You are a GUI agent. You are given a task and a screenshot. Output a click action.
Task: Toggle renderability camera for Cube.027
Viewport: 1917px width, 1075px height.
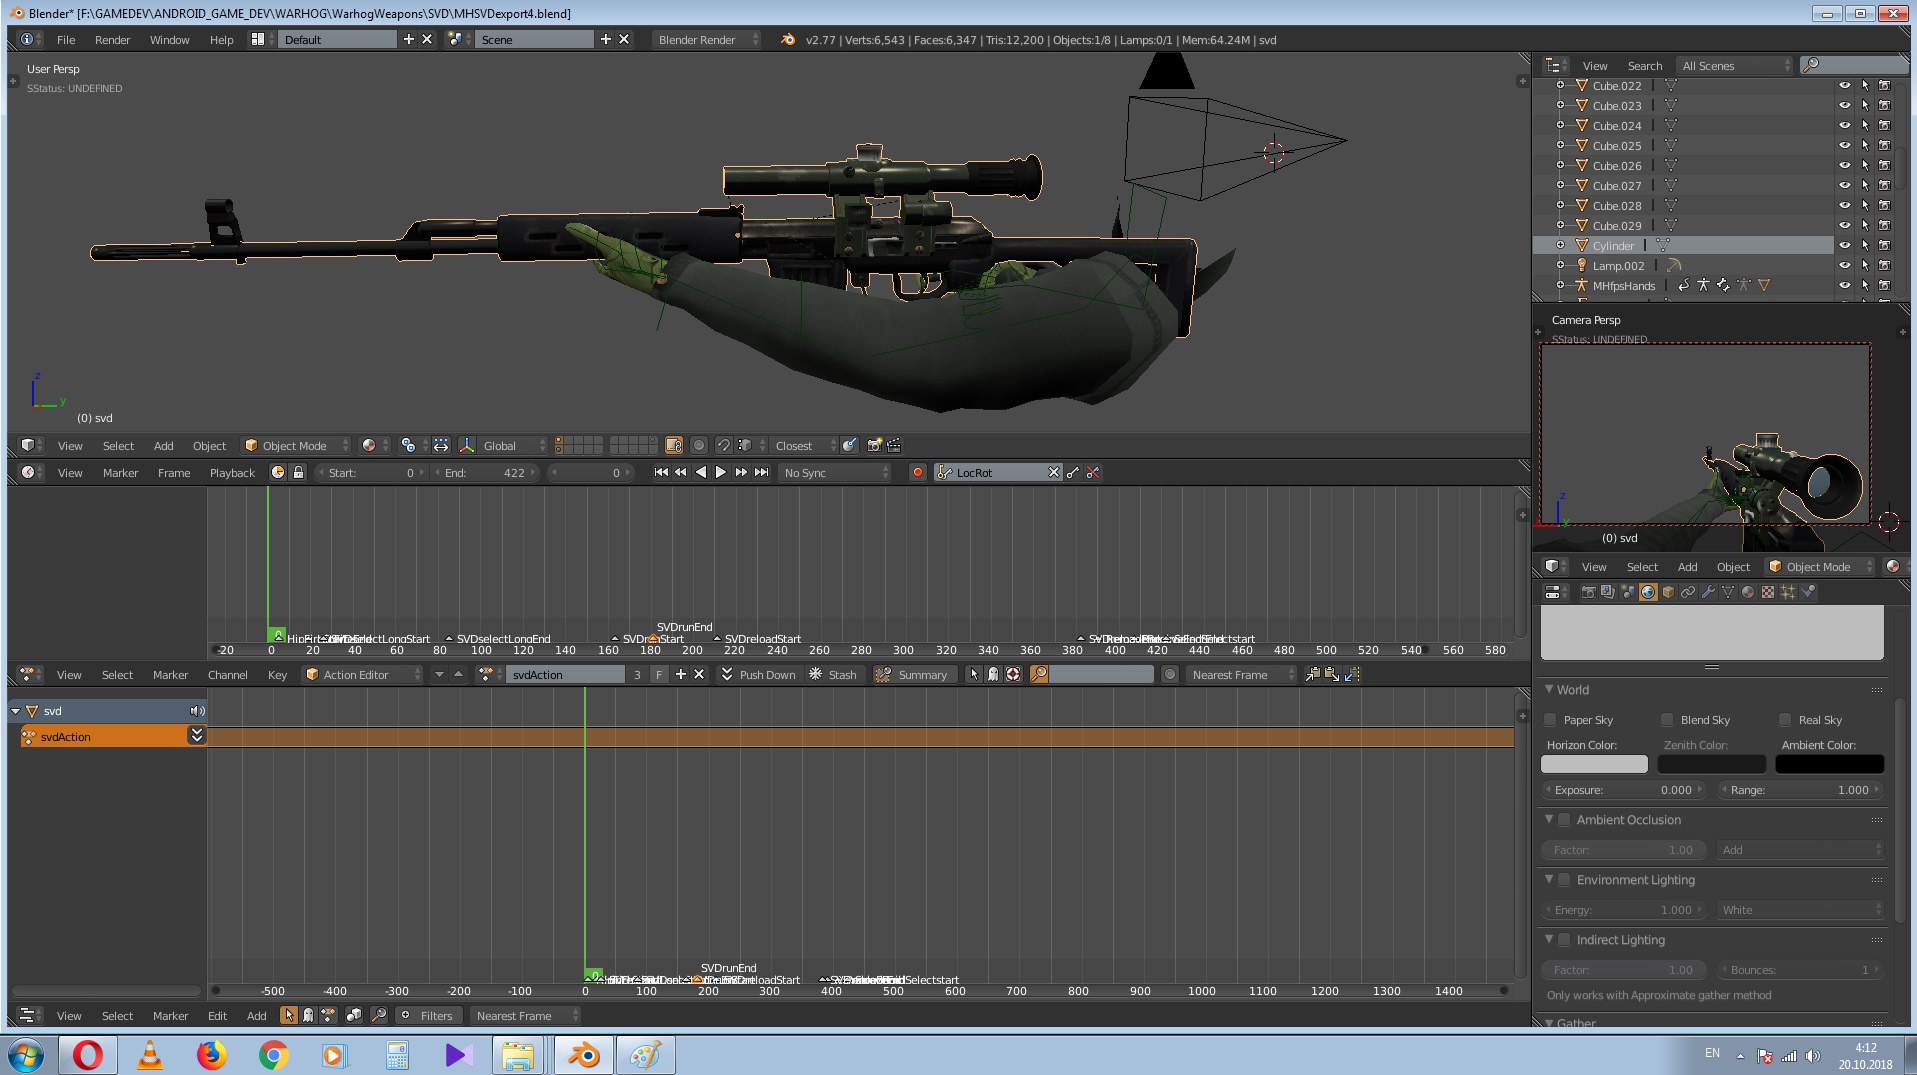pos(1885,186)
